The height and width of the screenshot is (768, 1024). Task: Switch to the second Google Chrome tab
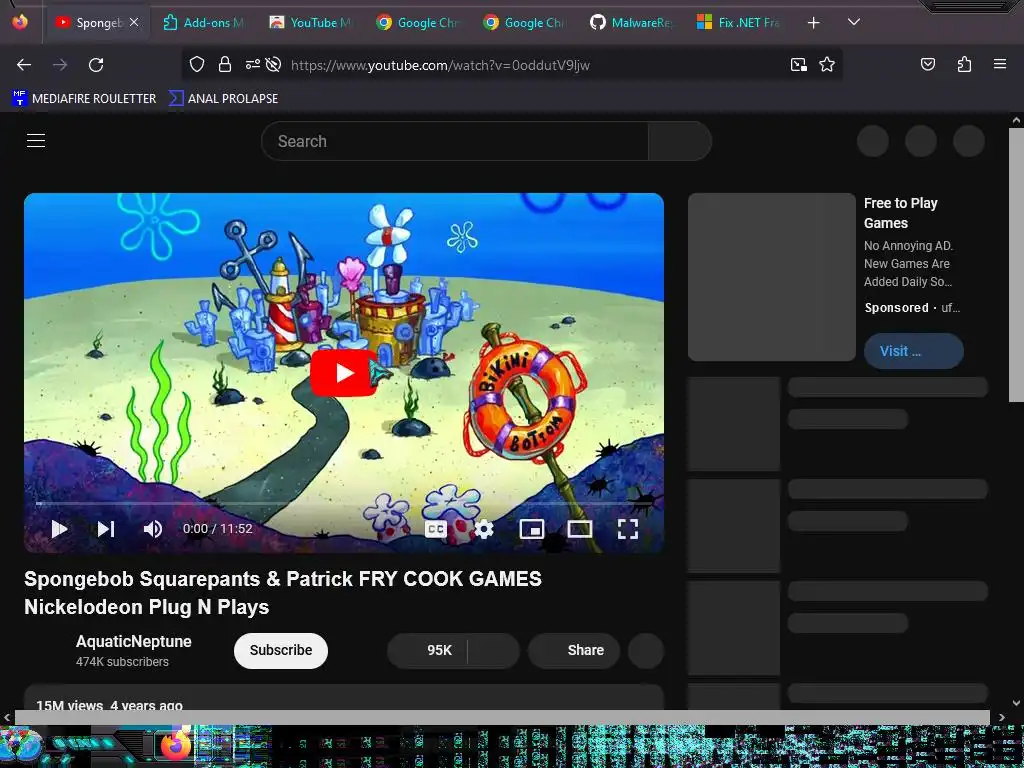point(525,23)
